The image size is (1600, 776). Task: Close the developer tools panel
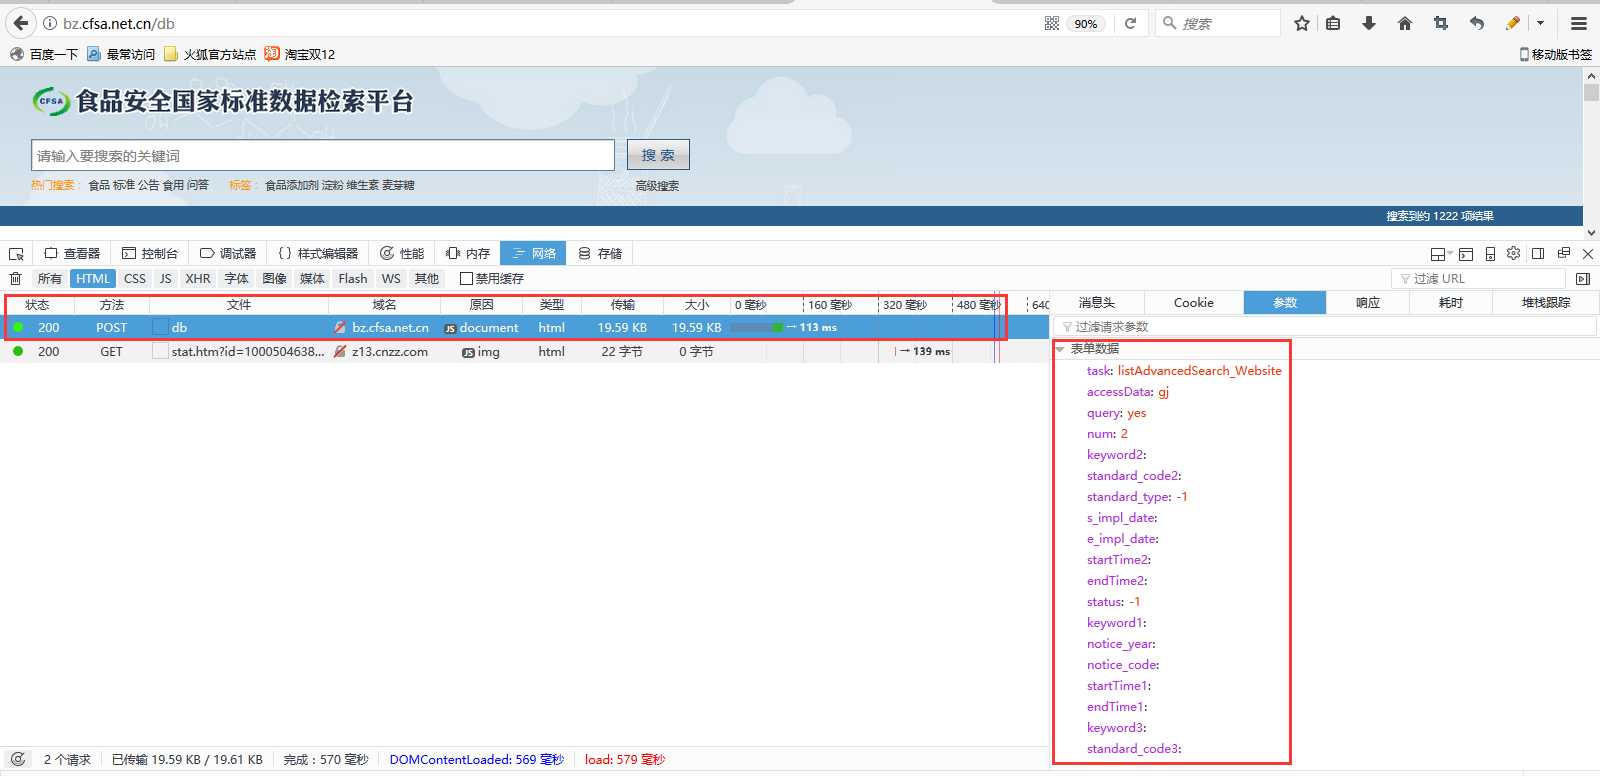1587,254
